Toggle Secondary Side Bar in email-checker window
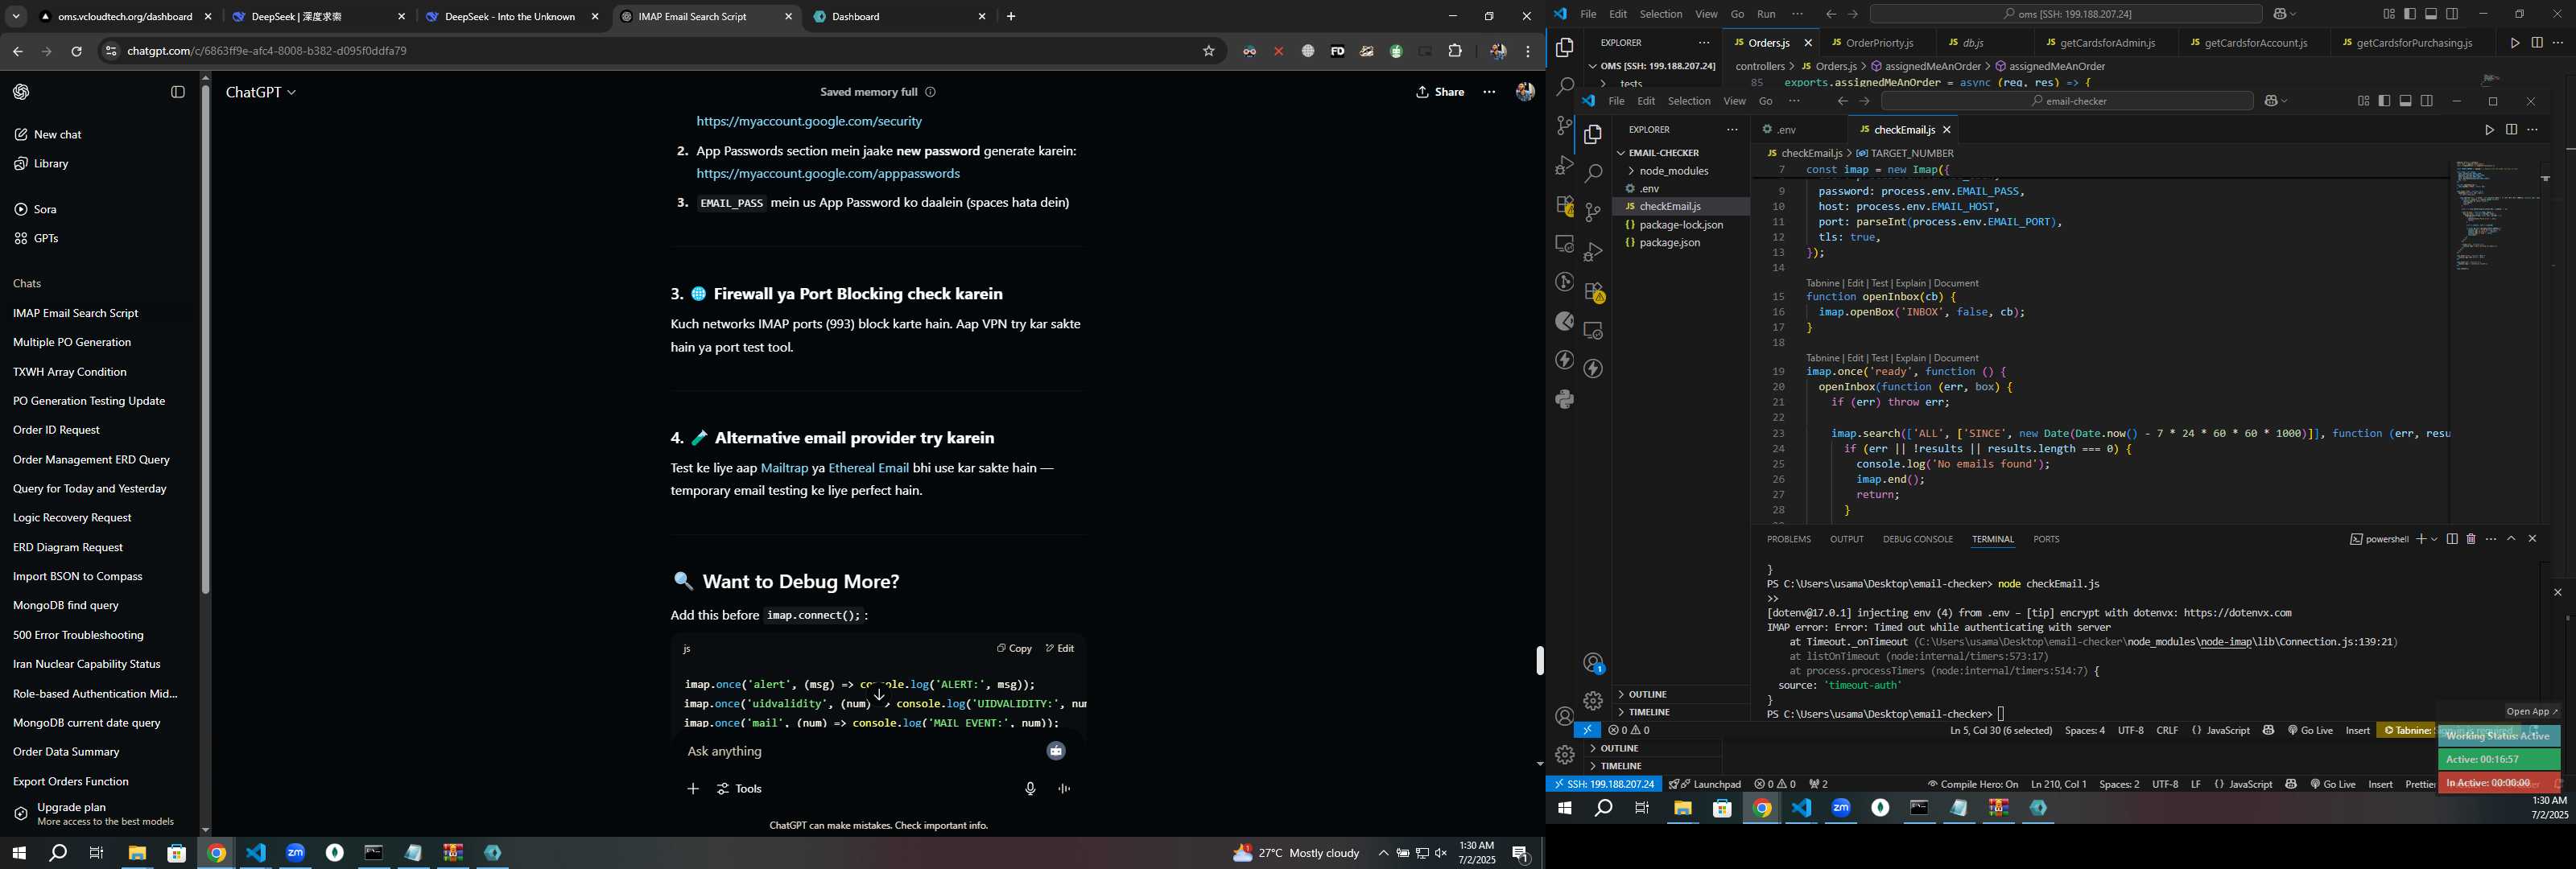Screen dimensions: 2576x869 pyautogui.click(x=2427, y=101)
